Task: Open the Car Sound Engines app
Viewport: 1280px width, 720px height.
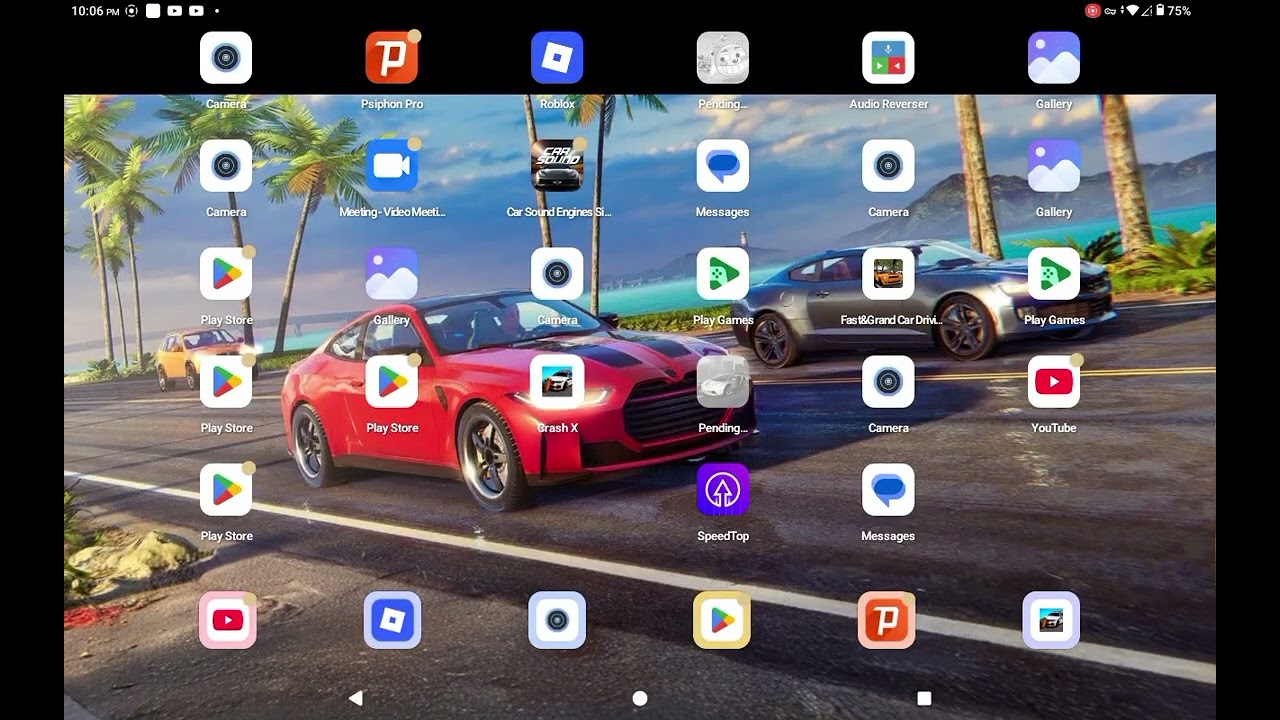Action: tap(557, 166)
